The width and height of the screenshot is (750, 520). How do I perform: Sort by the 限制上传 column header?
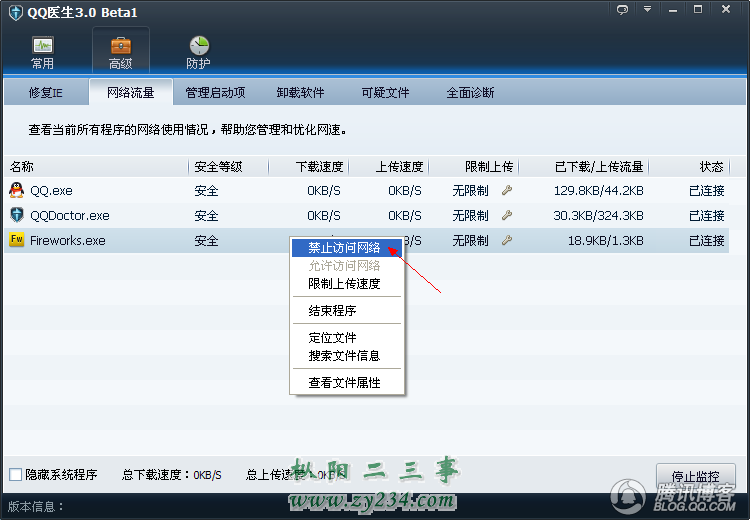[x=474, y=166]
